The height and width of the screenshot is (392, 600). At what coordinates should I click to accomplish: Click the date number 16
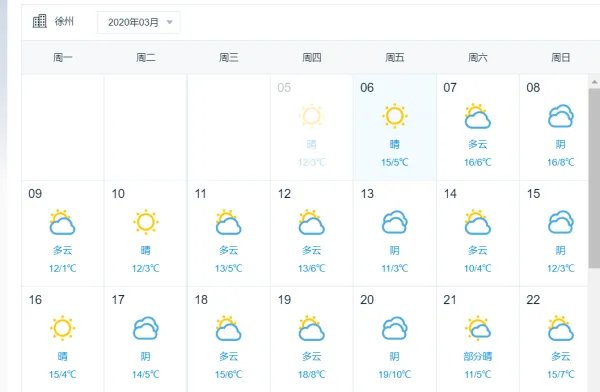point(35,300)
